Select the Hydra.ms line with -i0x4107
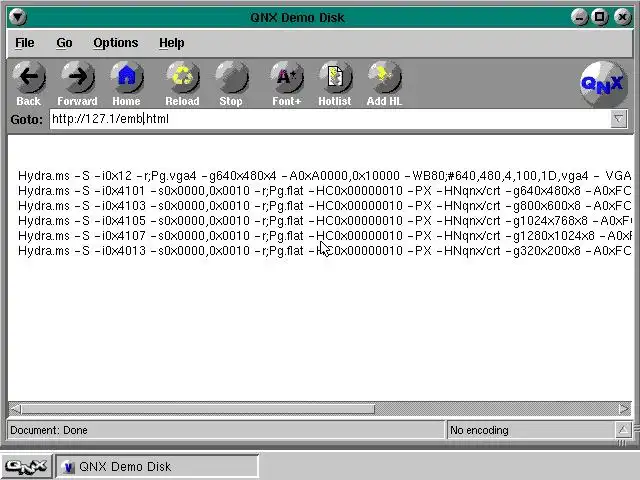The width and height of the screenshot is (640, 480). pyautogui.click(x=324, y=236)
